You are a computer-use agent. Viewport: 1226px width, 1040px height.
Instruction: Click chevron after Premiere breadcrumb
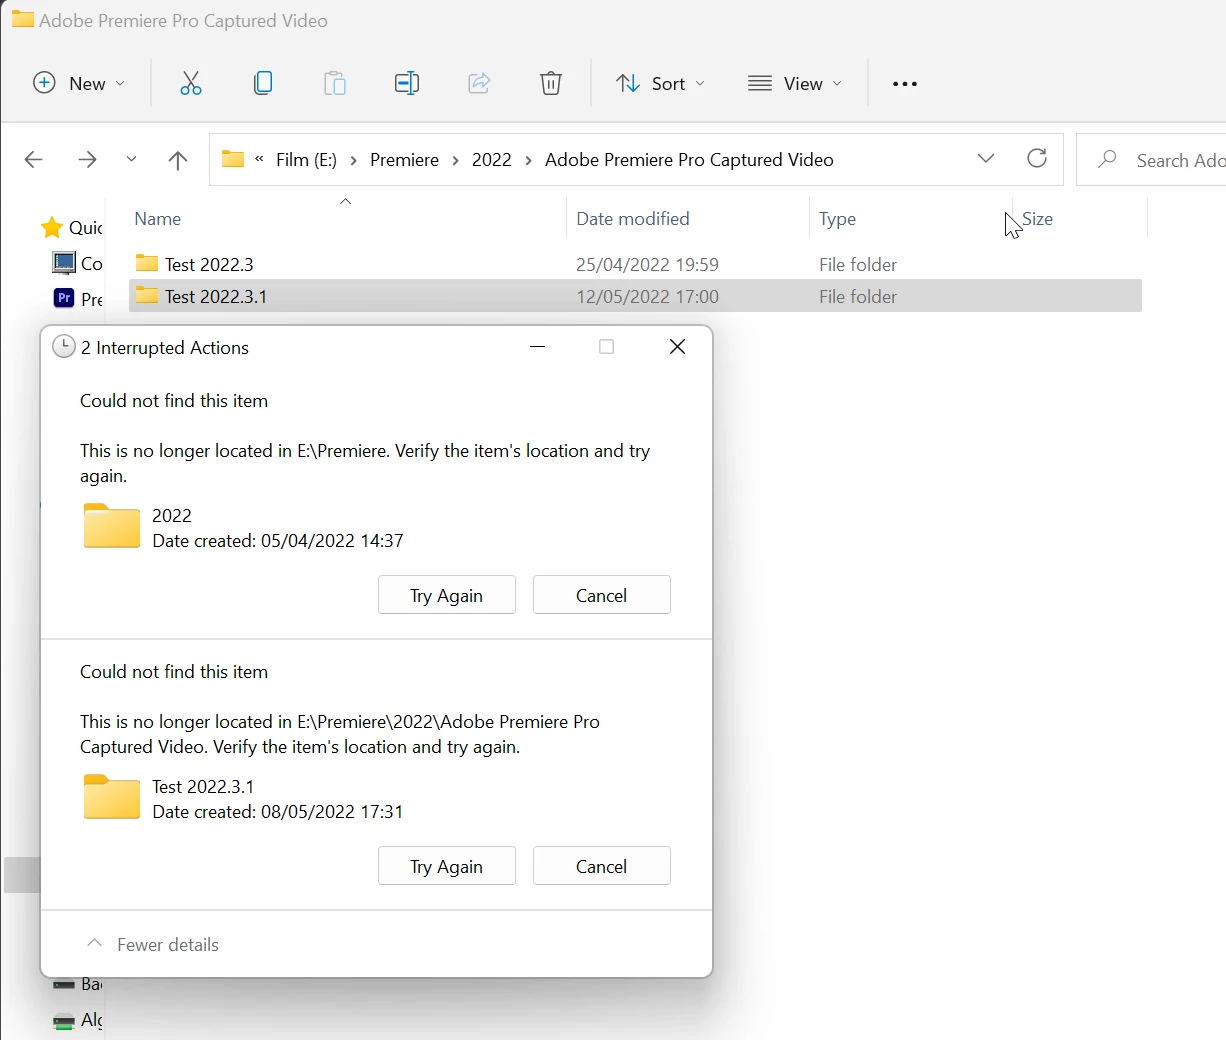point(455,160)
